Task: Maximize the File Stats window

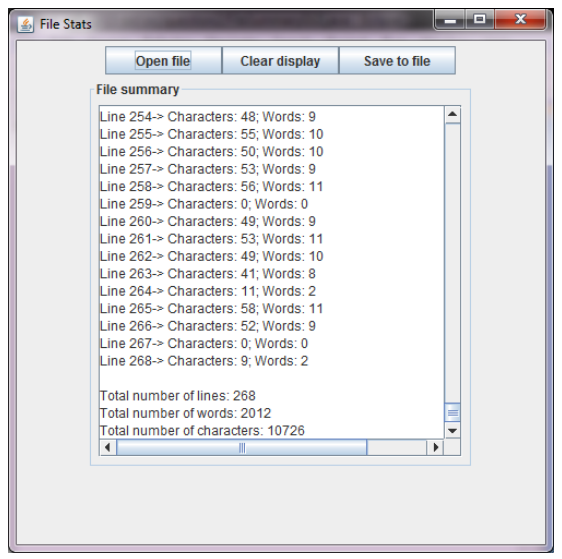Action: [x=480, y=20]
